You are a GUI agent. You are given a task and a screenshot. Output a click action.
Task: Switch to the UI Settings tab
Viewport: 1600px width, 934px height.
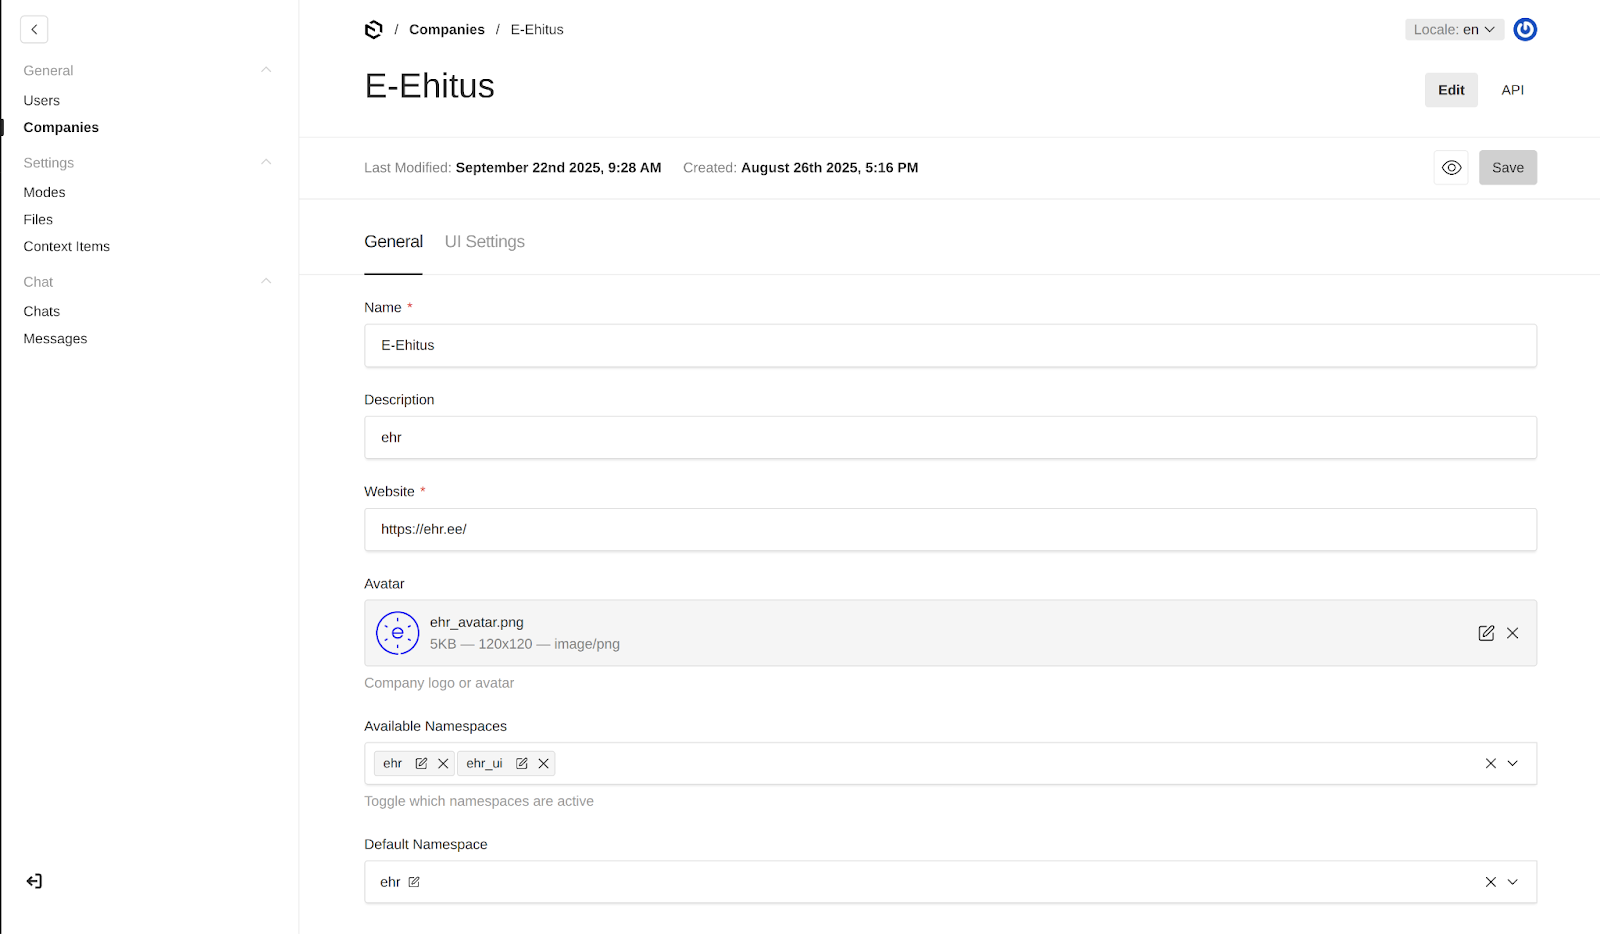tap(484, 241)
